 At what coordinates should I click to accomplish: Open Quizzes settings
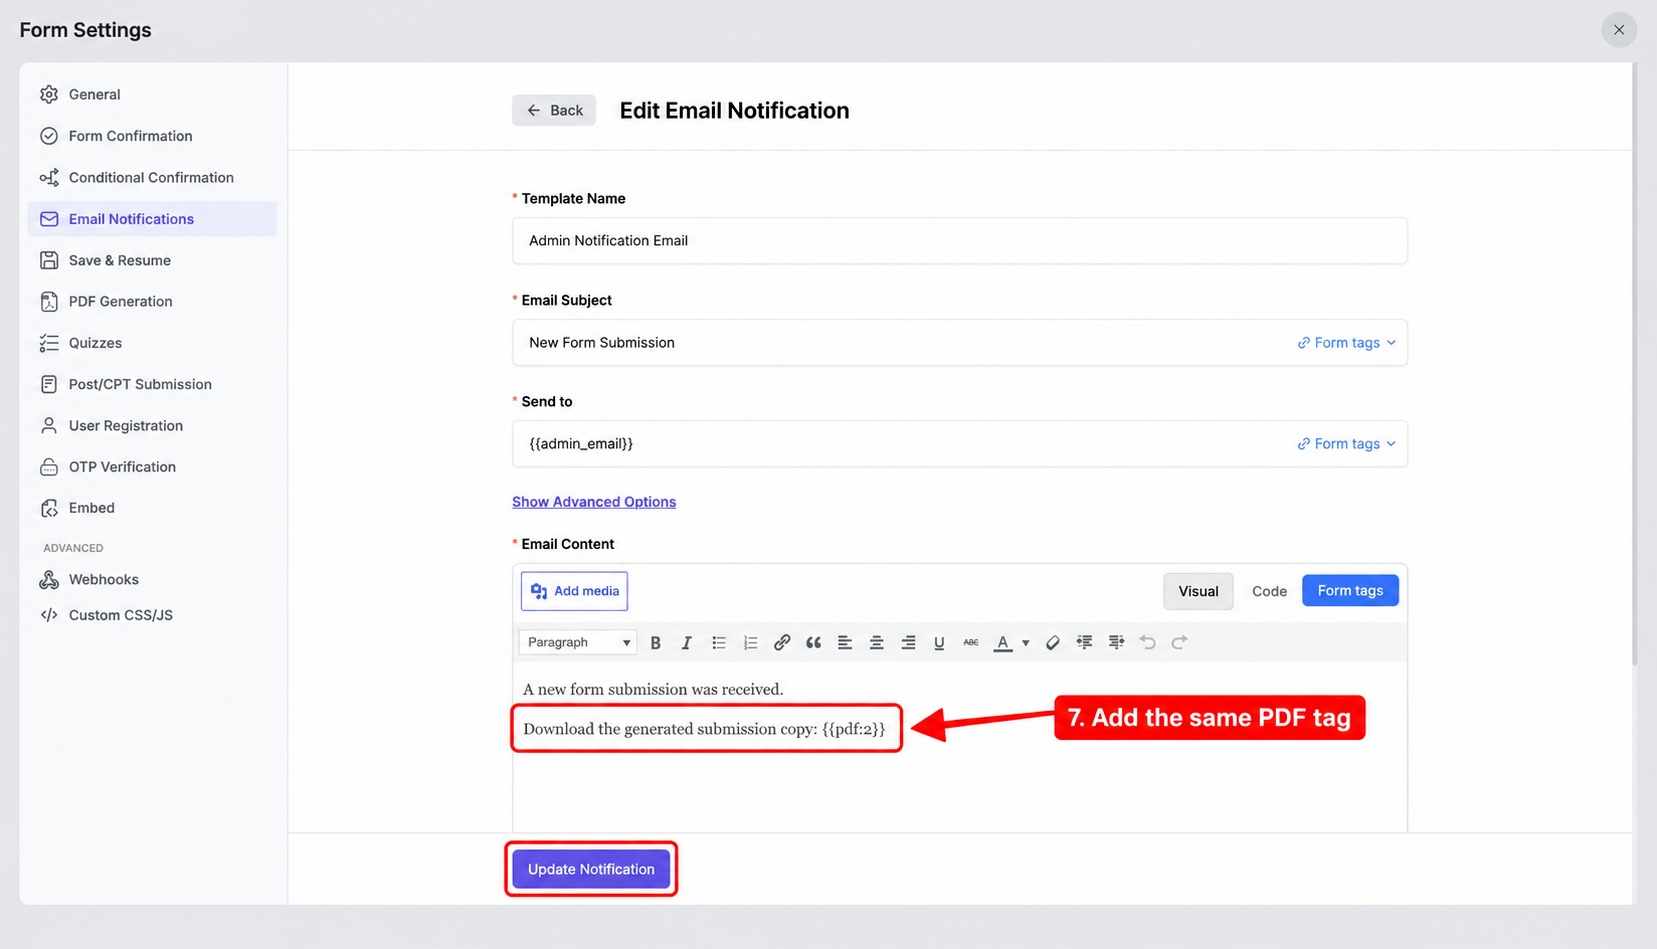tap(152, 343)
